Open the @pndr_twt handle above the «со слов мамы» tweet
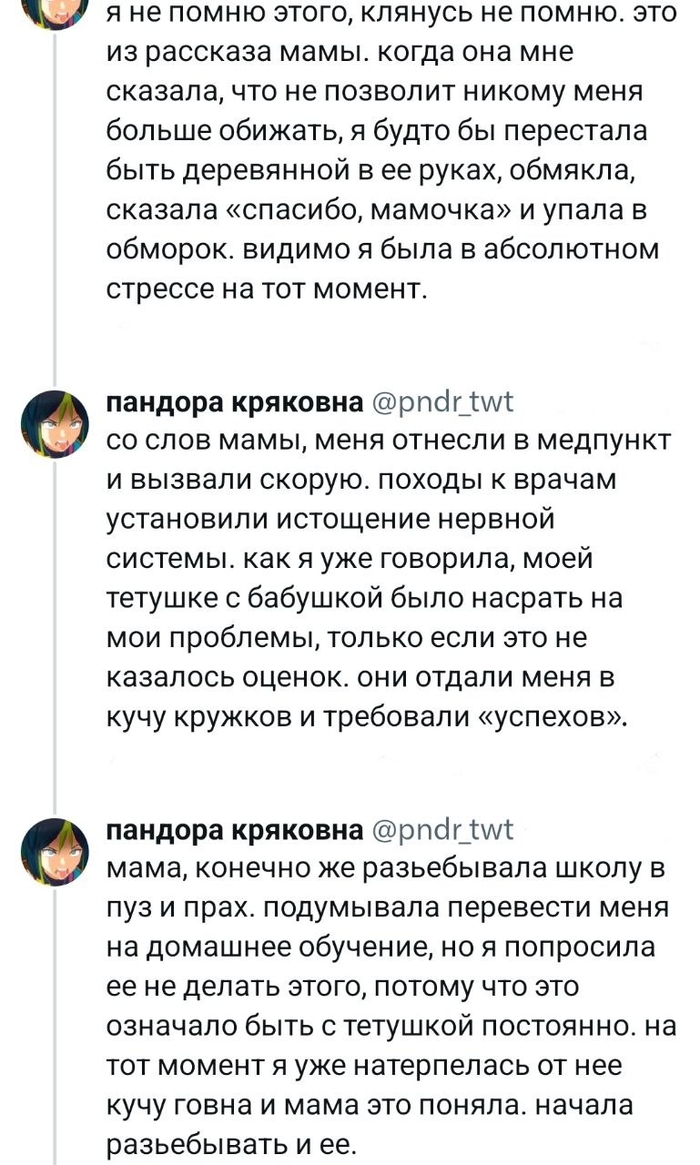Screen dimensions: 700x1165 click(441, 402)
